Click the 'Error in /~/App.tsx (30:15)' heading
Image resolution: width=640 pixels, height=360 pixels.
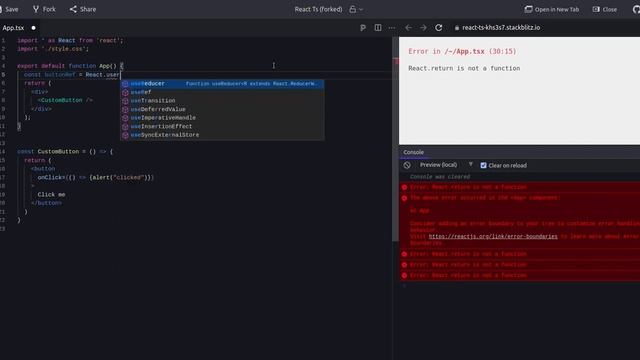(462, 51)
